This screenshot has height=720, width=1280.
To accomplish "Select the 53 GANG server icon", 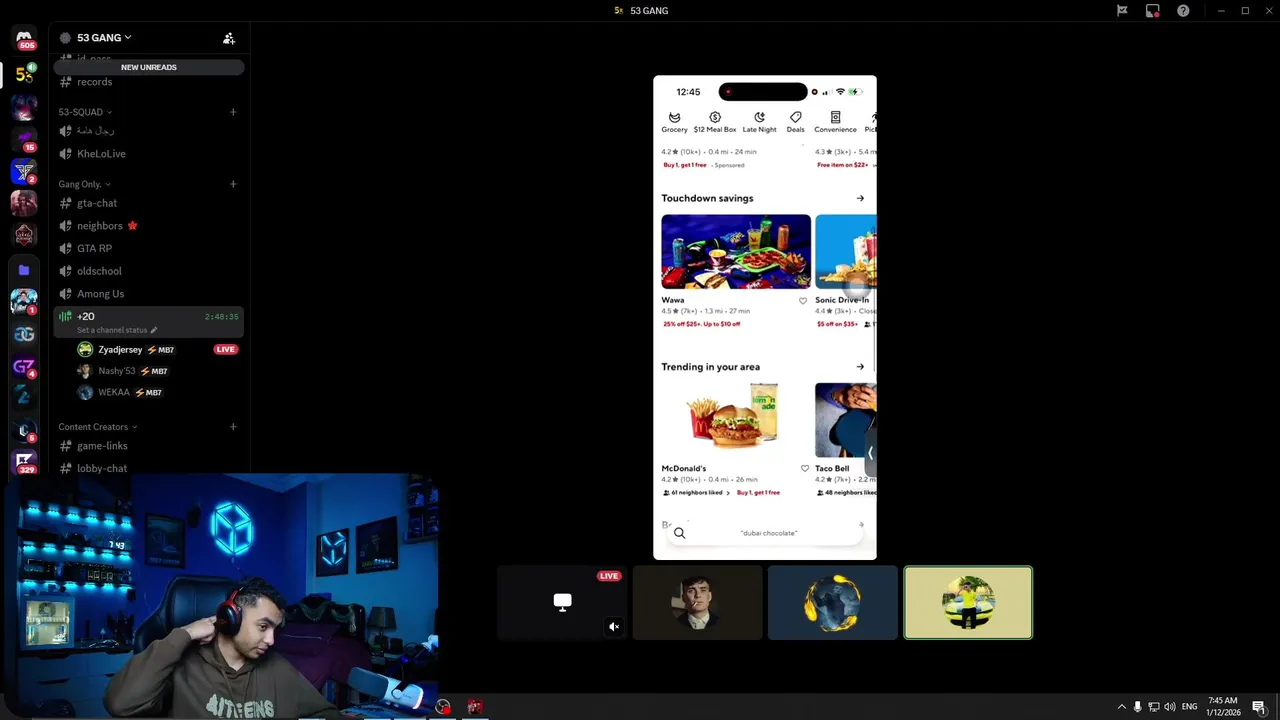I will click(24, 75).
